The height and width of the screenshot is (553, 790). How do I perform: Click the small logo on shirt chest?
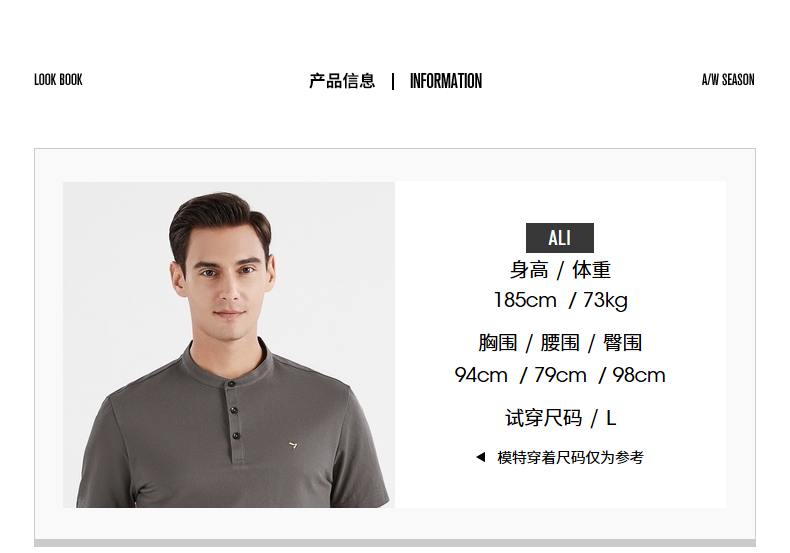click(293, 445)
